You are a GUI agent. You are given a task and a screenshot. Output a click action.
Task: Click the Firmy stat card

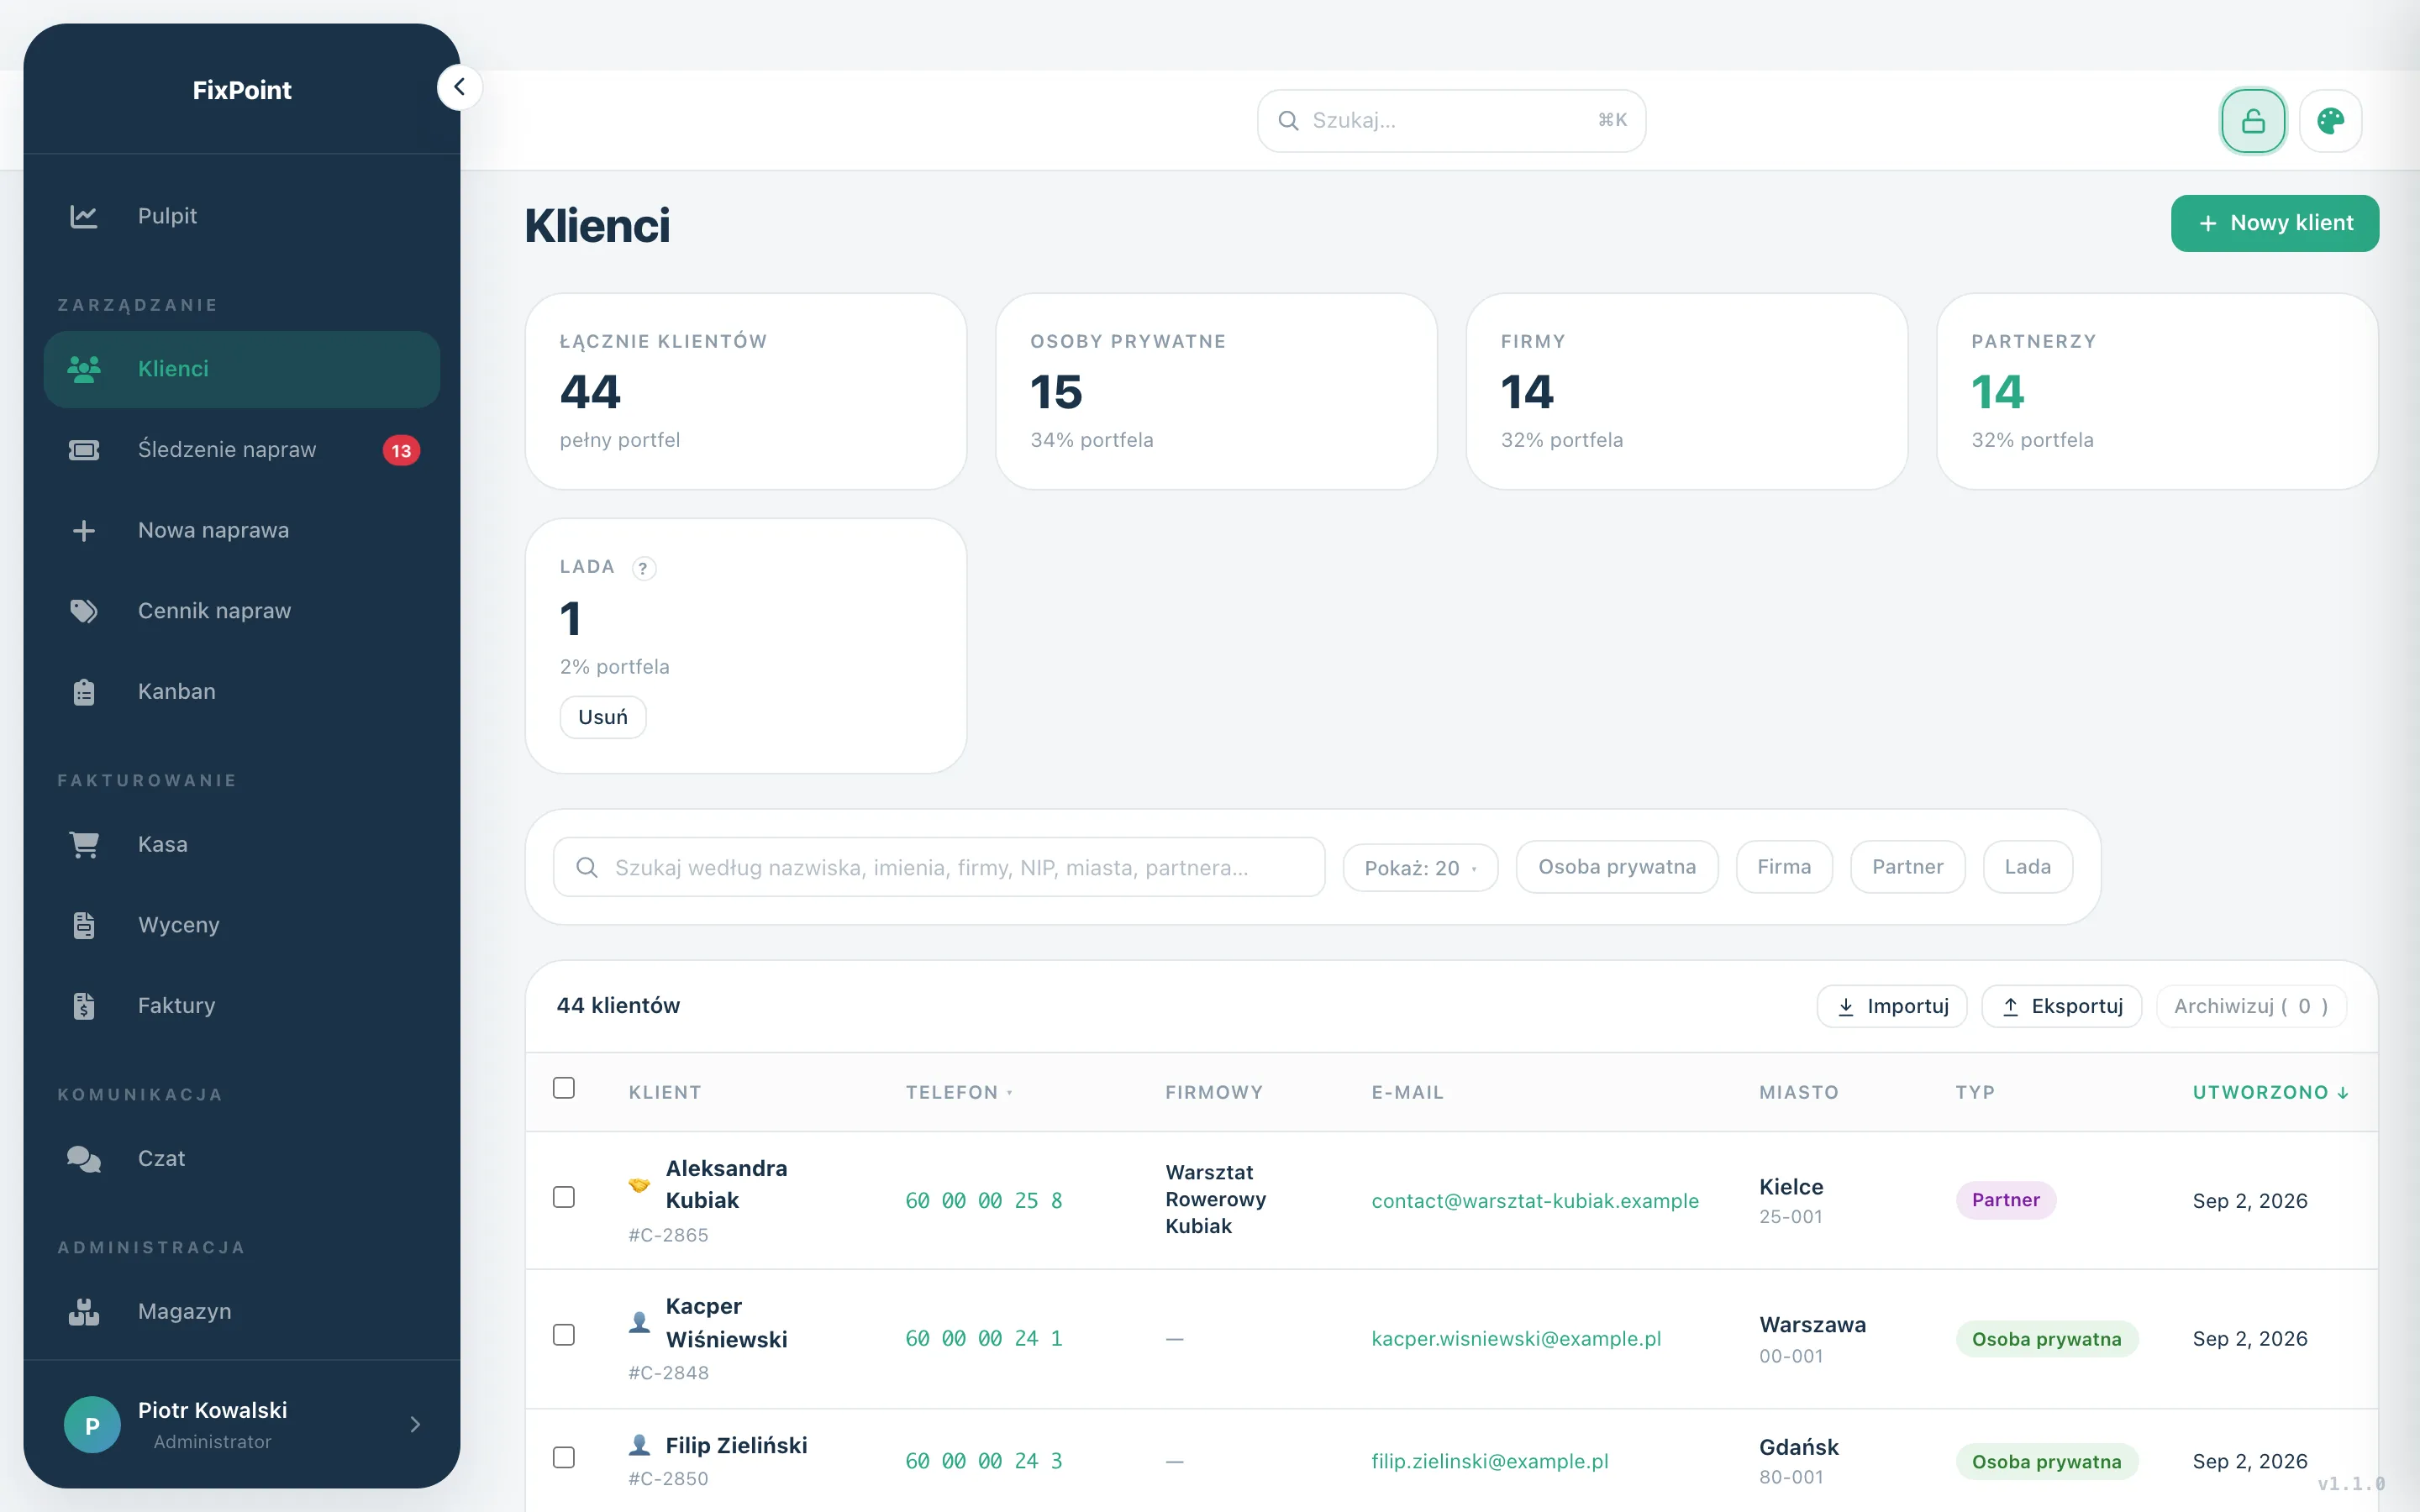tap(1687, 391)
